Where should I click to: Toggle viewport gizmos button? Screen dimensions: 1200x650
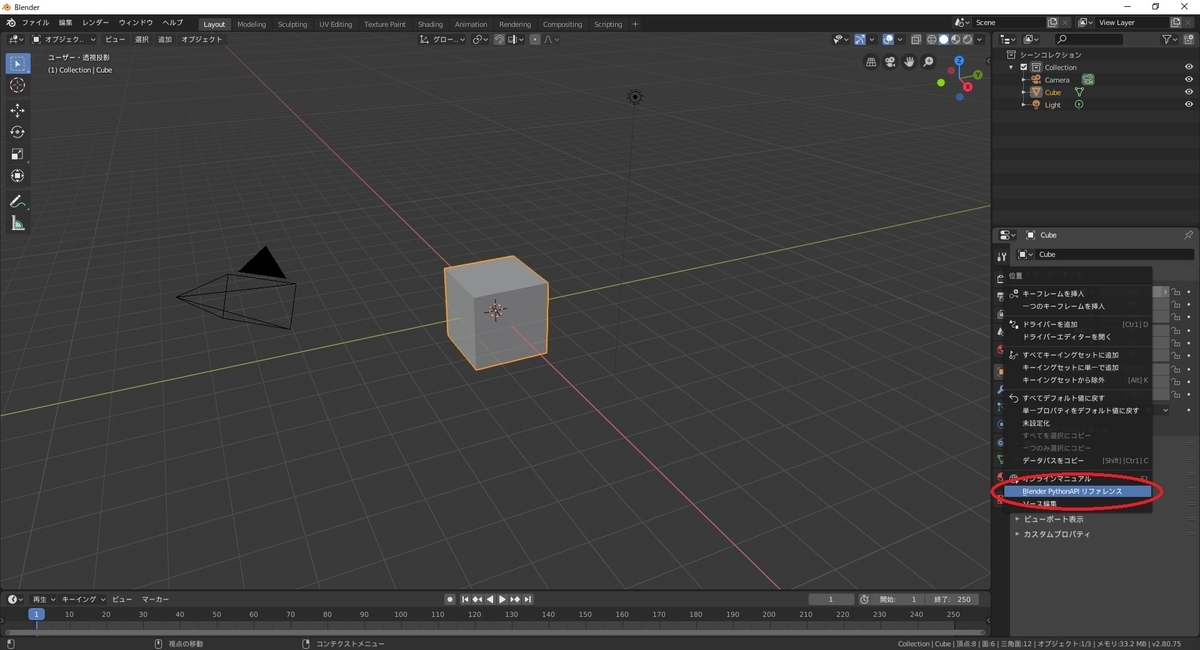(860, 39)
